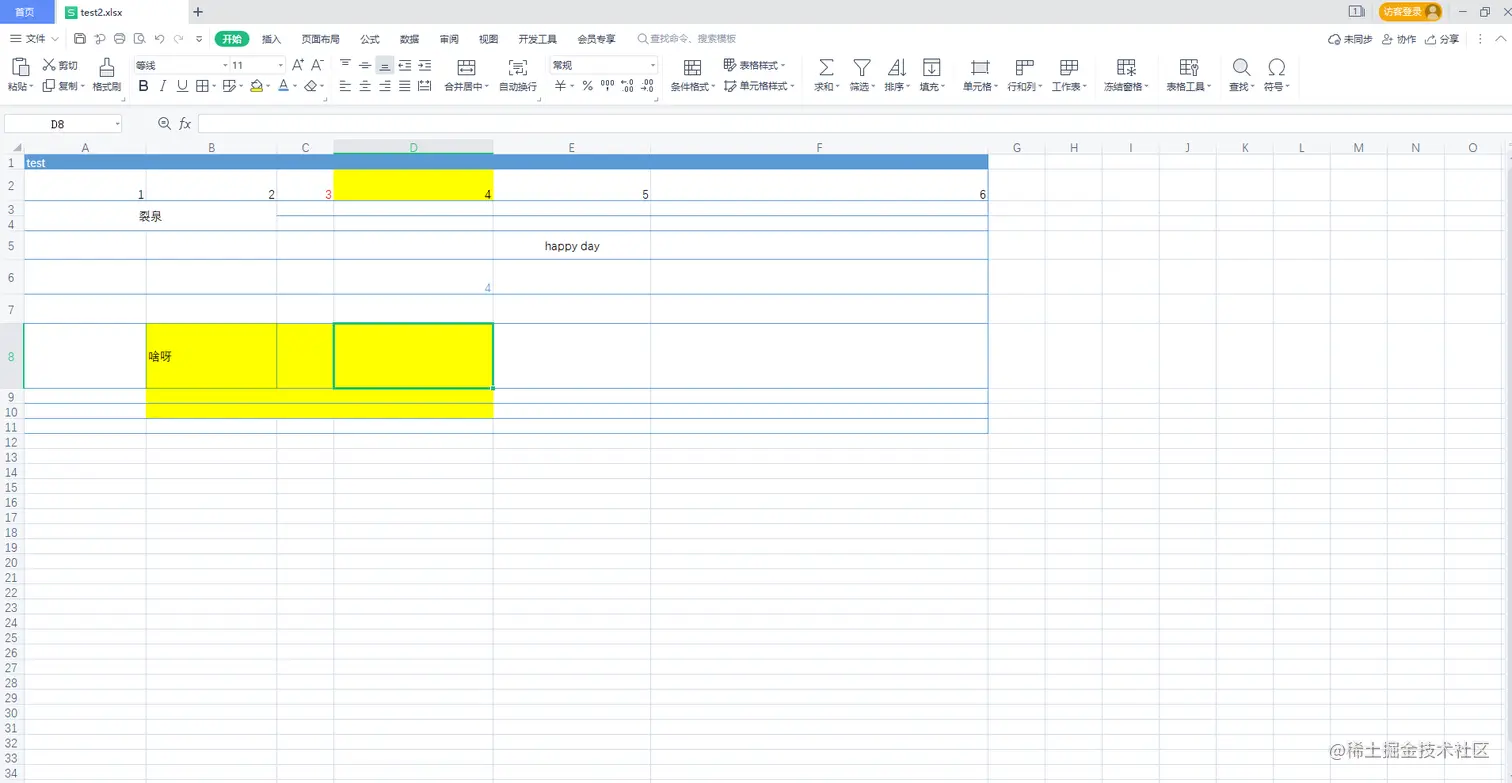Open Print Preview from quick access bar

pyautogui.click(x=140, y=39)
